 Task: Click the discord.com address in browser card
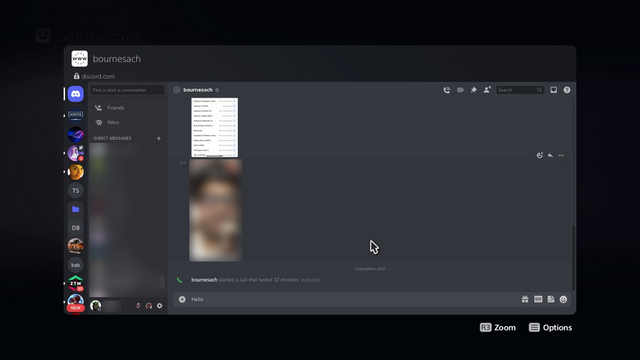(x=98, y=76)
